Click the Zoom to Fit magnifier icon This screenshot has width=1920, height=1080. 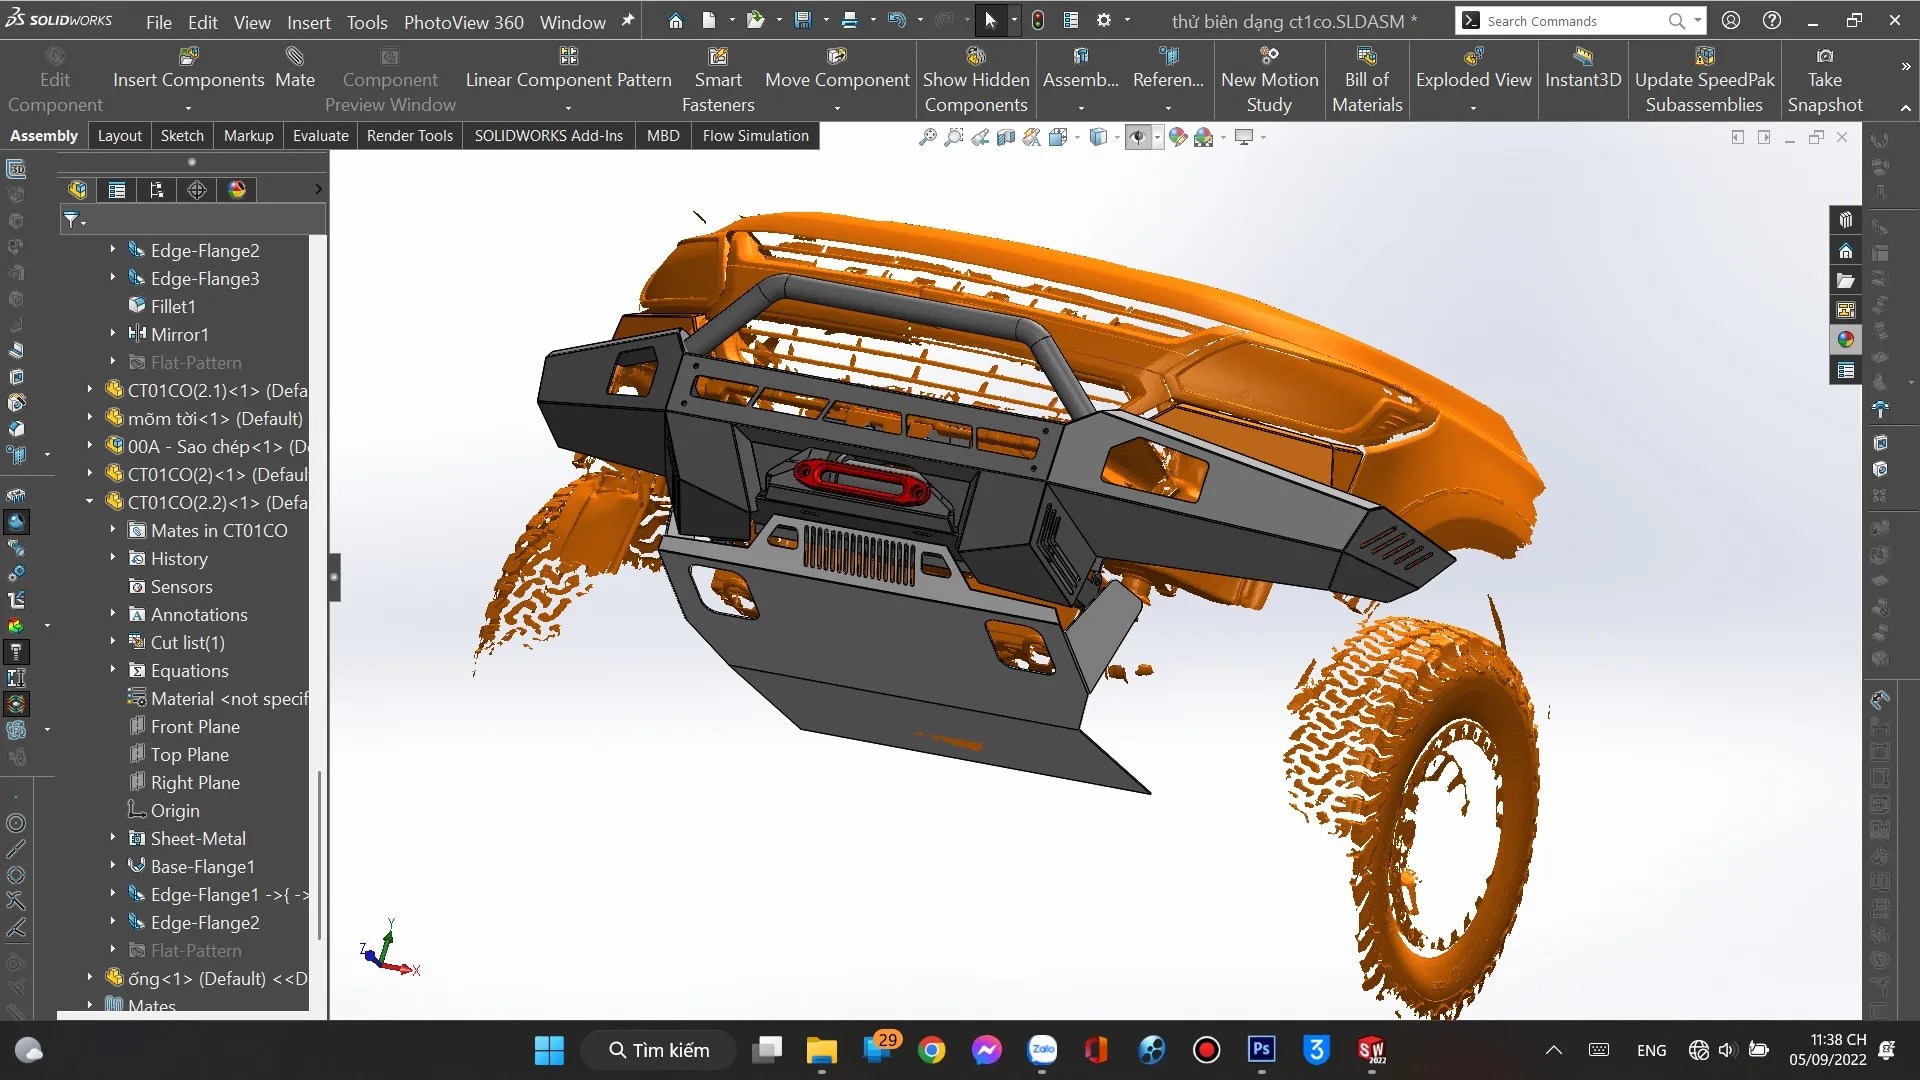(928, 137)
